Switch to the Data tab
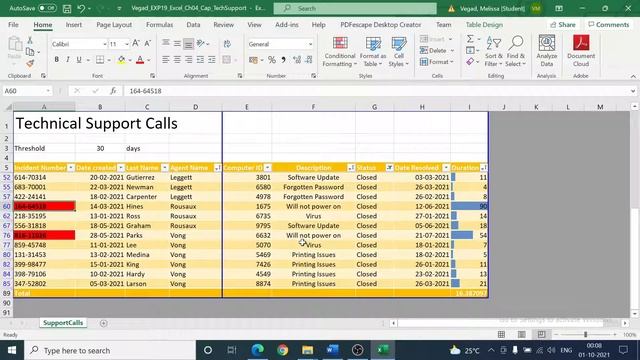This screenshot has width=640, height=360. click(x=193, y=25)
